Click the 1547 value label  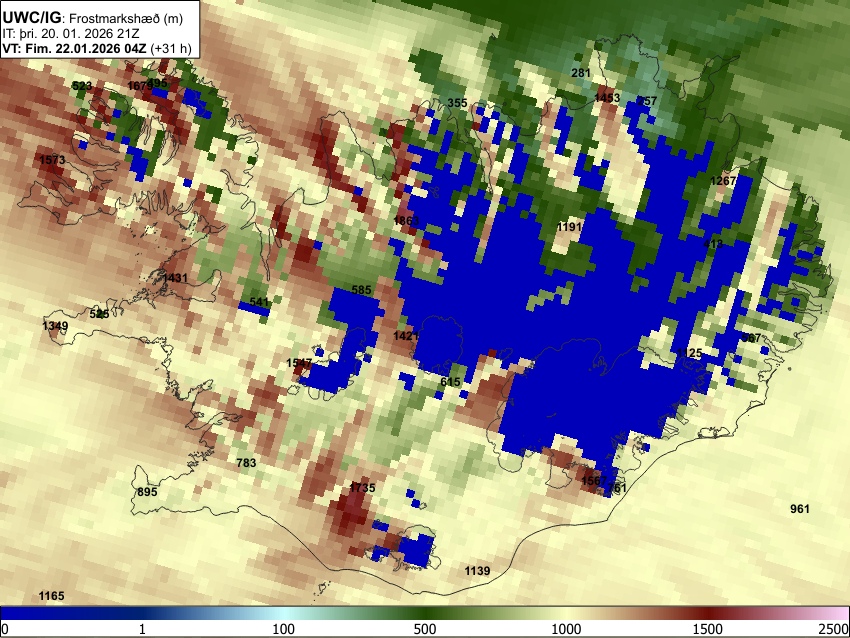[299, 363]
